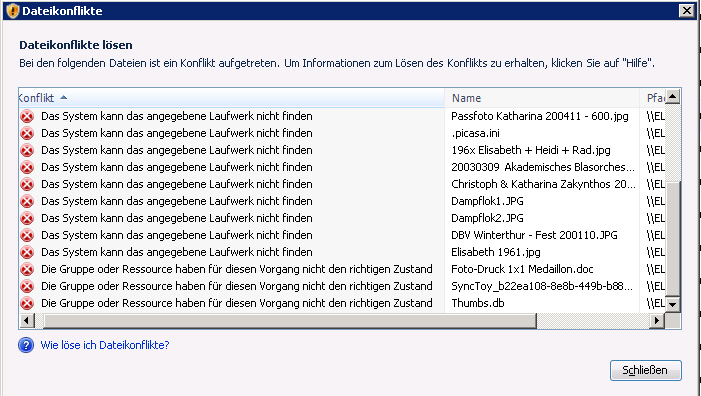This screenshot has height=396, width=701.
Task: Click the Schließen button
Action: [x=646, y=371]
